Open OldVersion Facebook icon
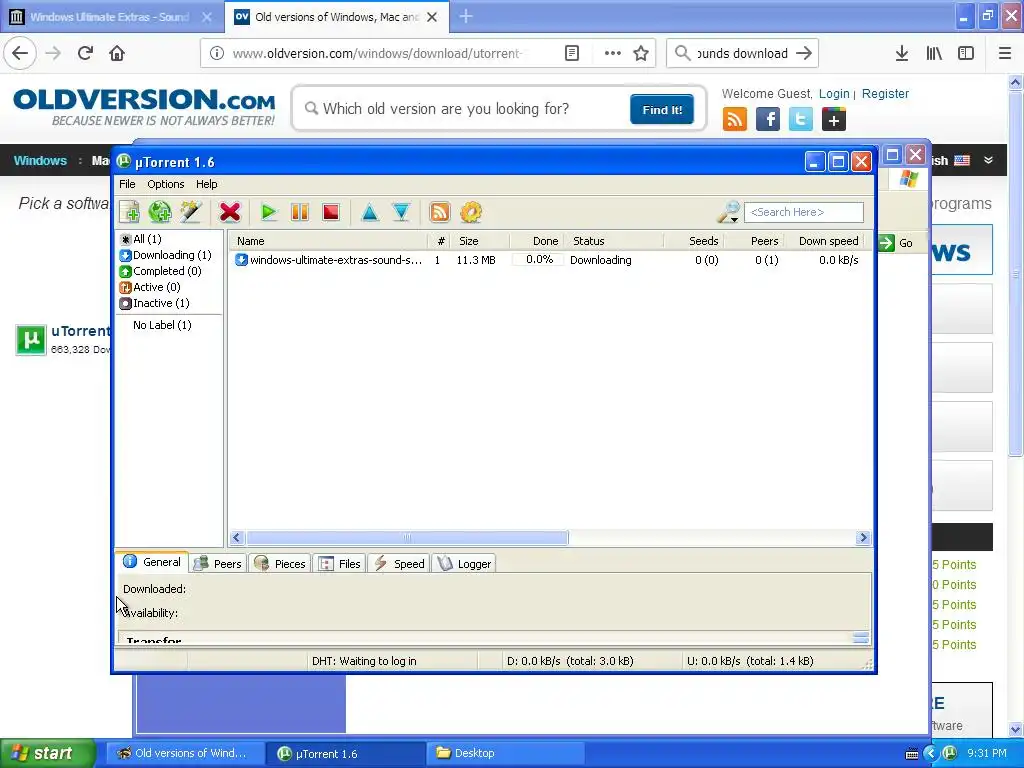 pyautogui.click(x=768, y=120)
